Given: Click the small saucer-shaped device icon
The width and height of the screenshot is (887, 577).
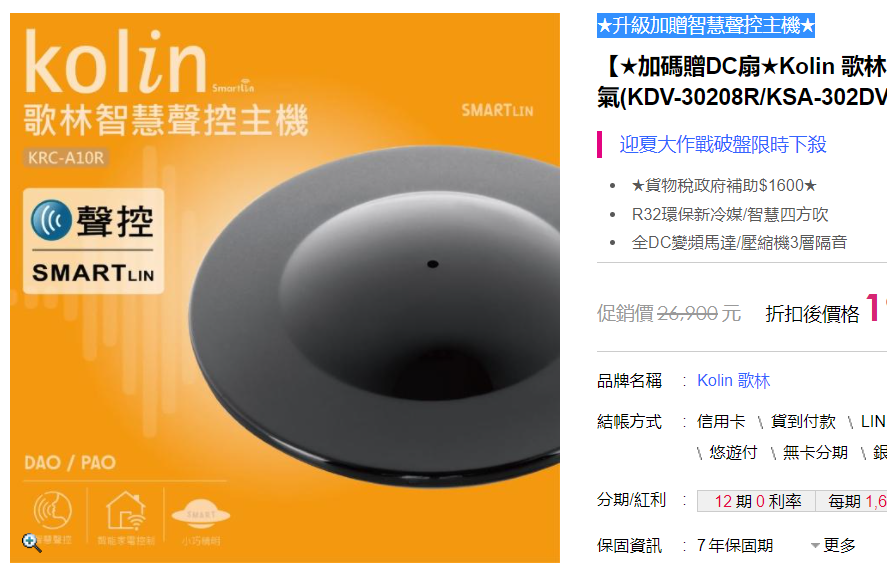Looking at the screenshot, I should pyautogui.click(x=201, y=514).
